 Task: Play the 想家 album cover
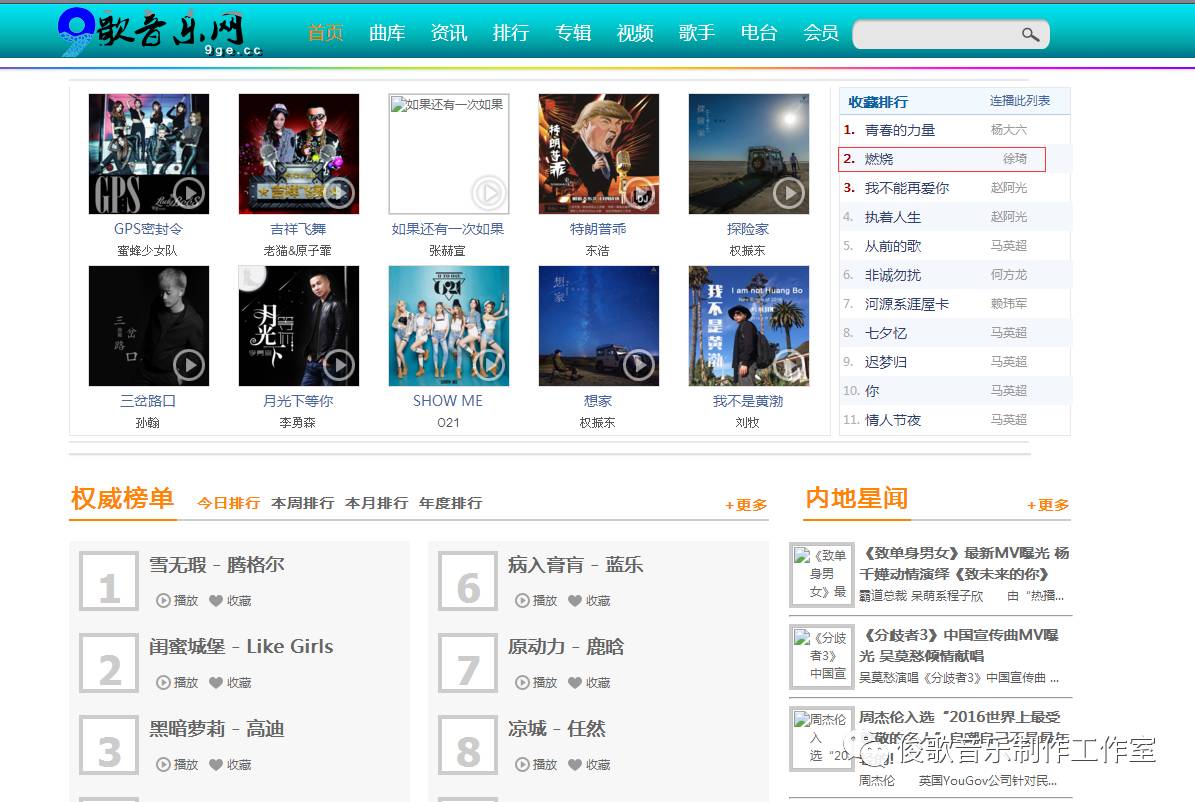click(x=599, y=326)
